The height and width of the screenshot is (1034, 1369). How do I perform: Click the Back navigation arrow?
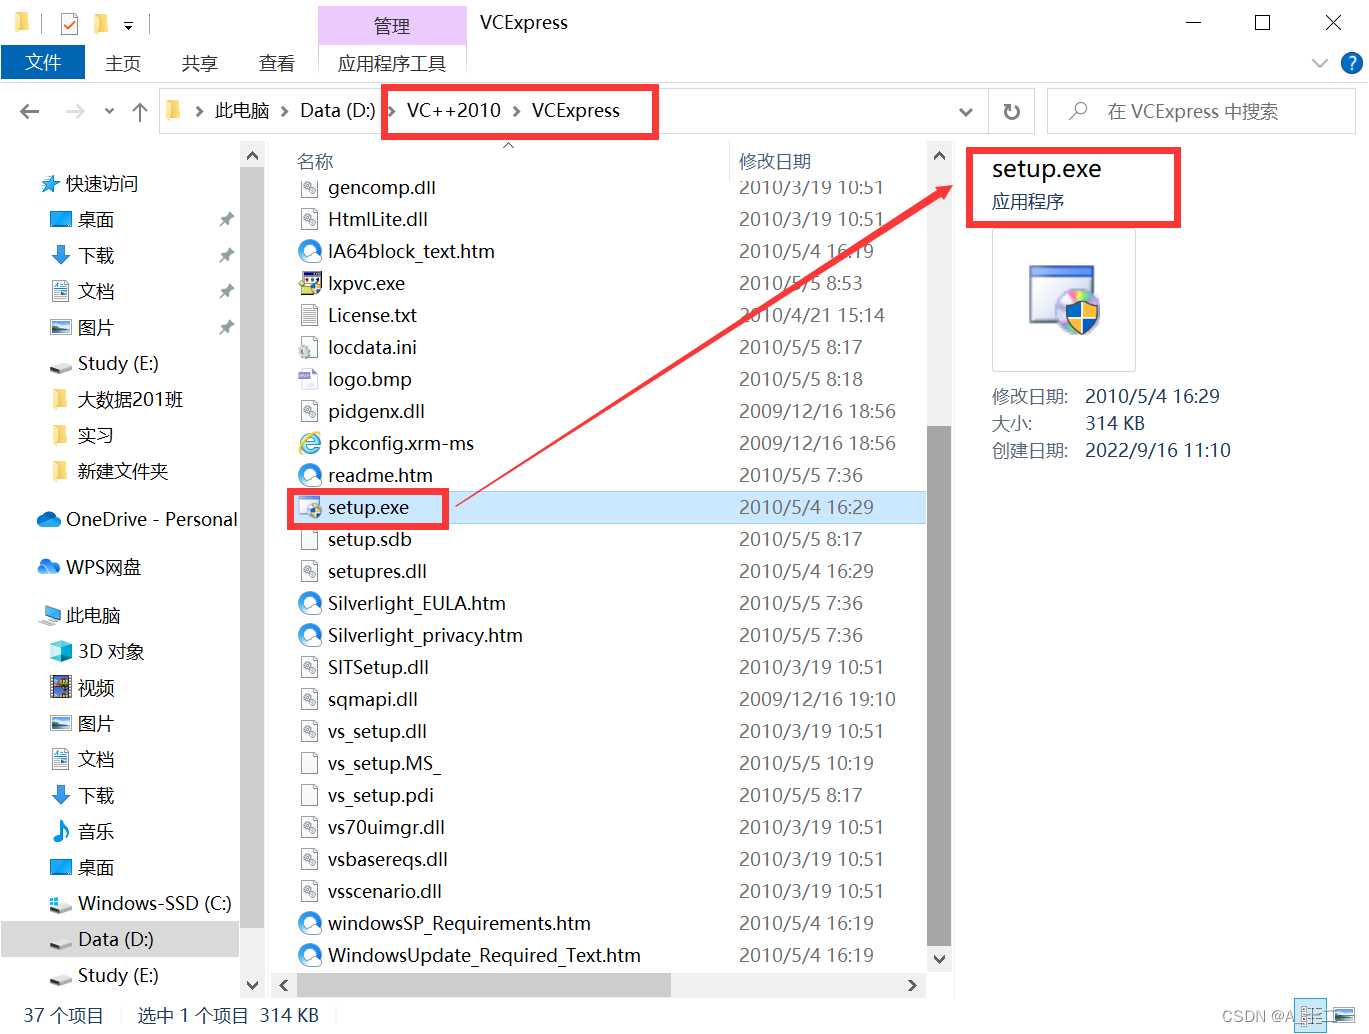point(30,112)
